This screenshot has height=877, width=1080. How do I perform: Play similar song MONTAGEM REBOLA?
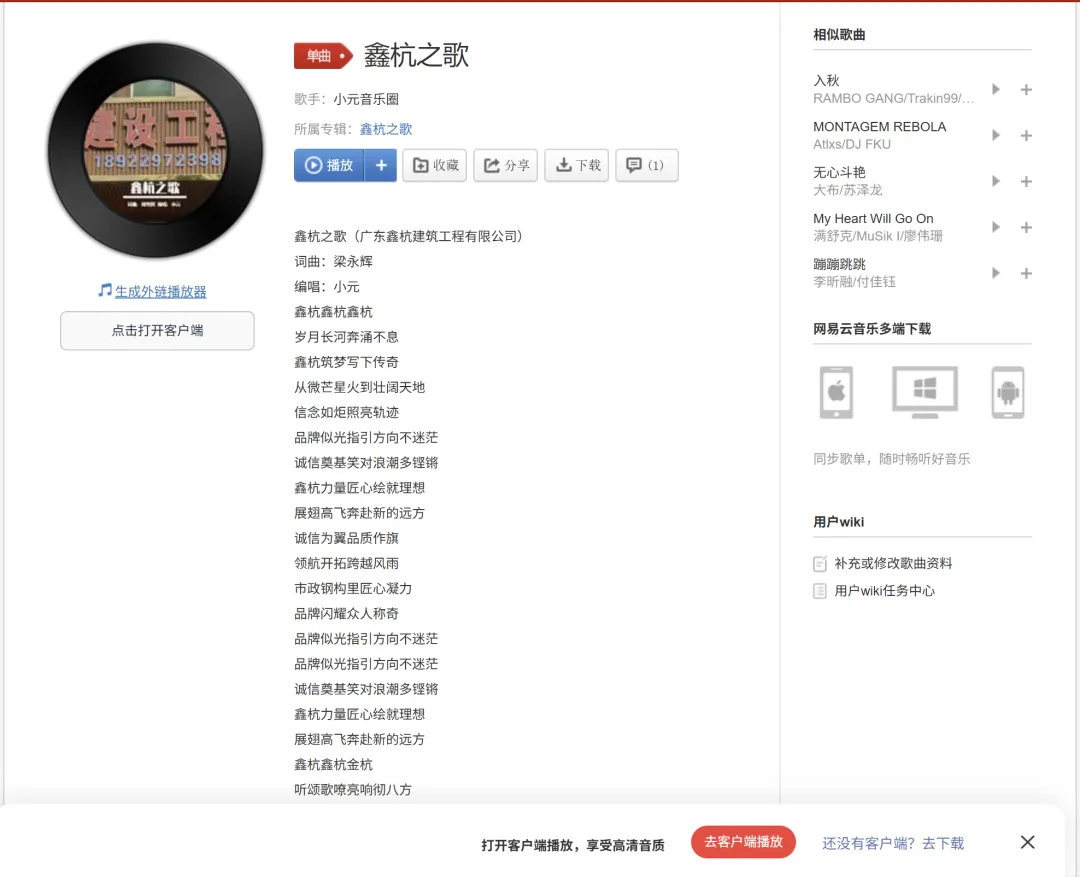point(995,136)
